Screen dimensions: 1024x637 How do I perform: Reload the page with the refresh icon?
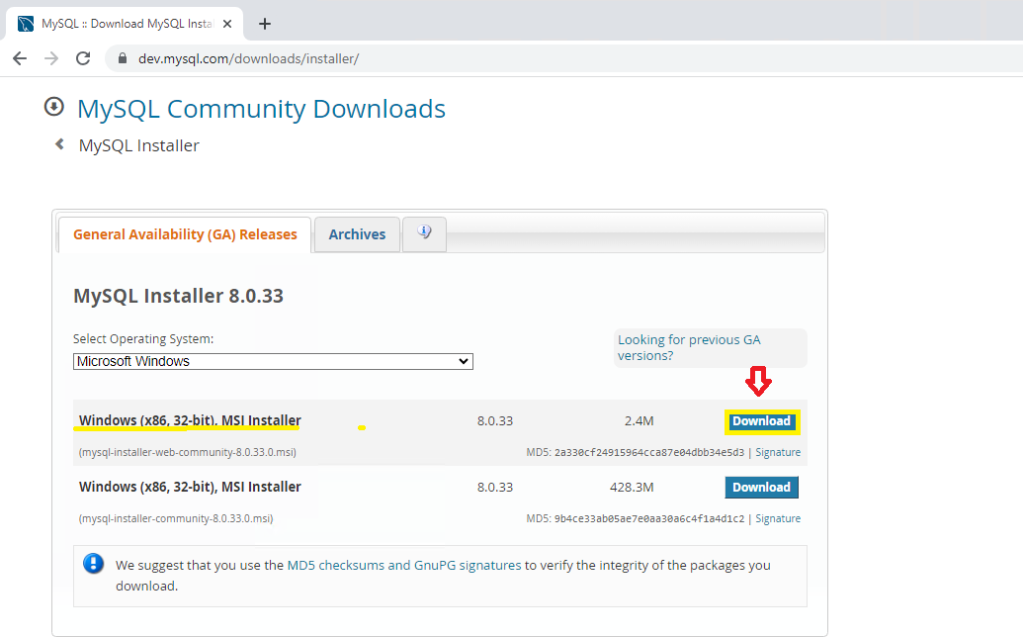click(83, 59)
